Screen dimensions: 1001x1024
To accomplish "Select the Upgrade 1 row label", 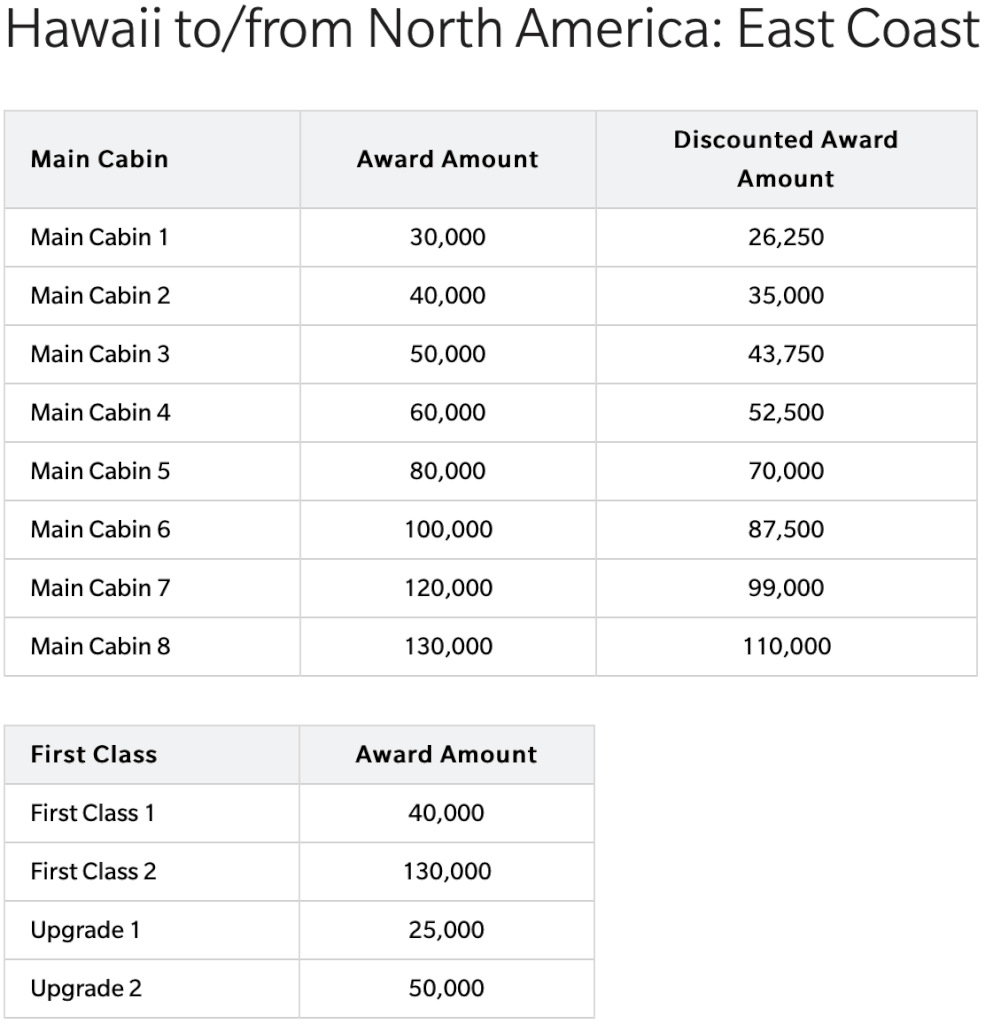I will click(x=85, y=930).
